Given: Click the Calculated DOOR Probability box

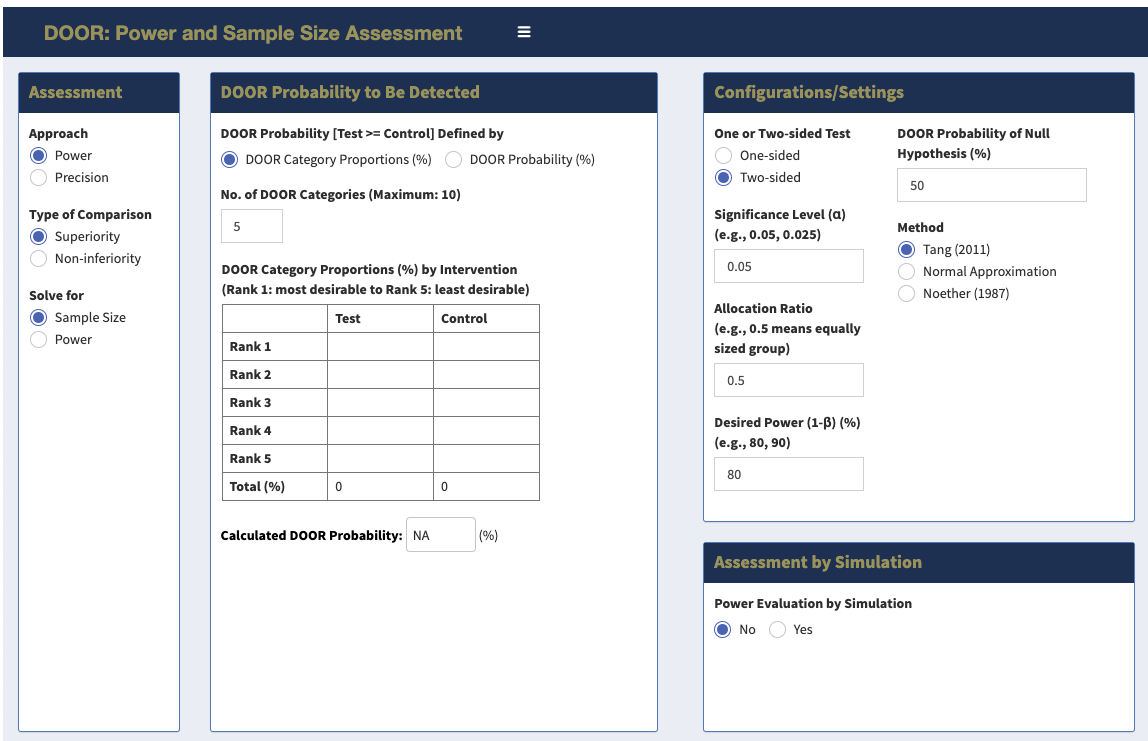Looking at the screenshot, I should (440, 535).
